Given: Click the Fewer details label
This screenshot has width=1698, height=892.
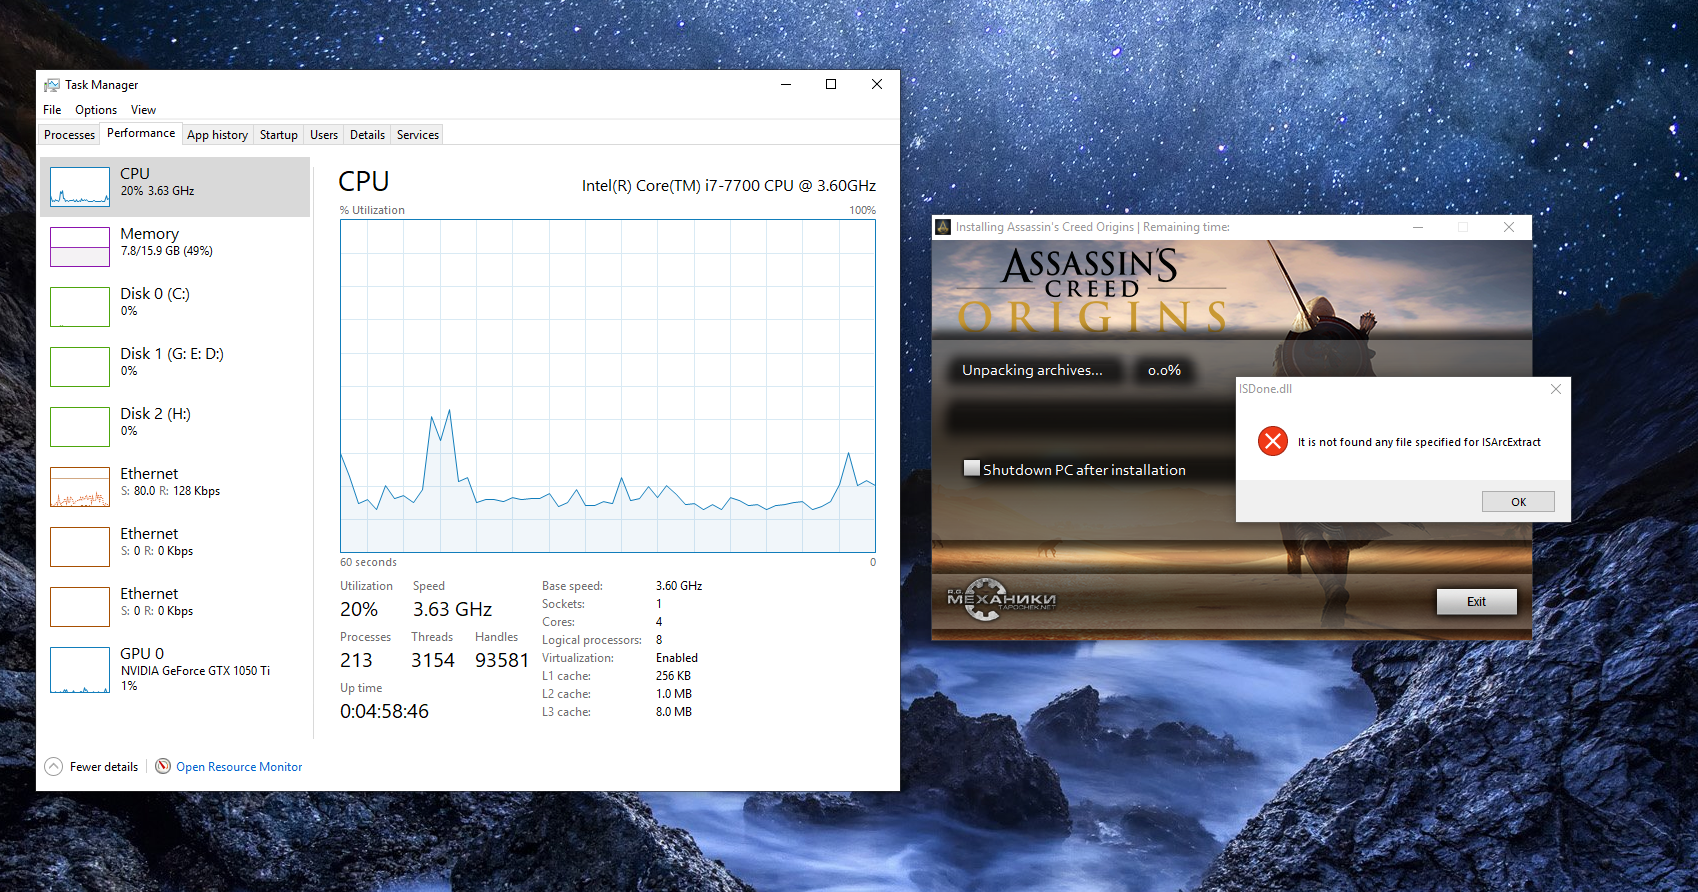Looking at the screenshot, I should click(104, 767).
